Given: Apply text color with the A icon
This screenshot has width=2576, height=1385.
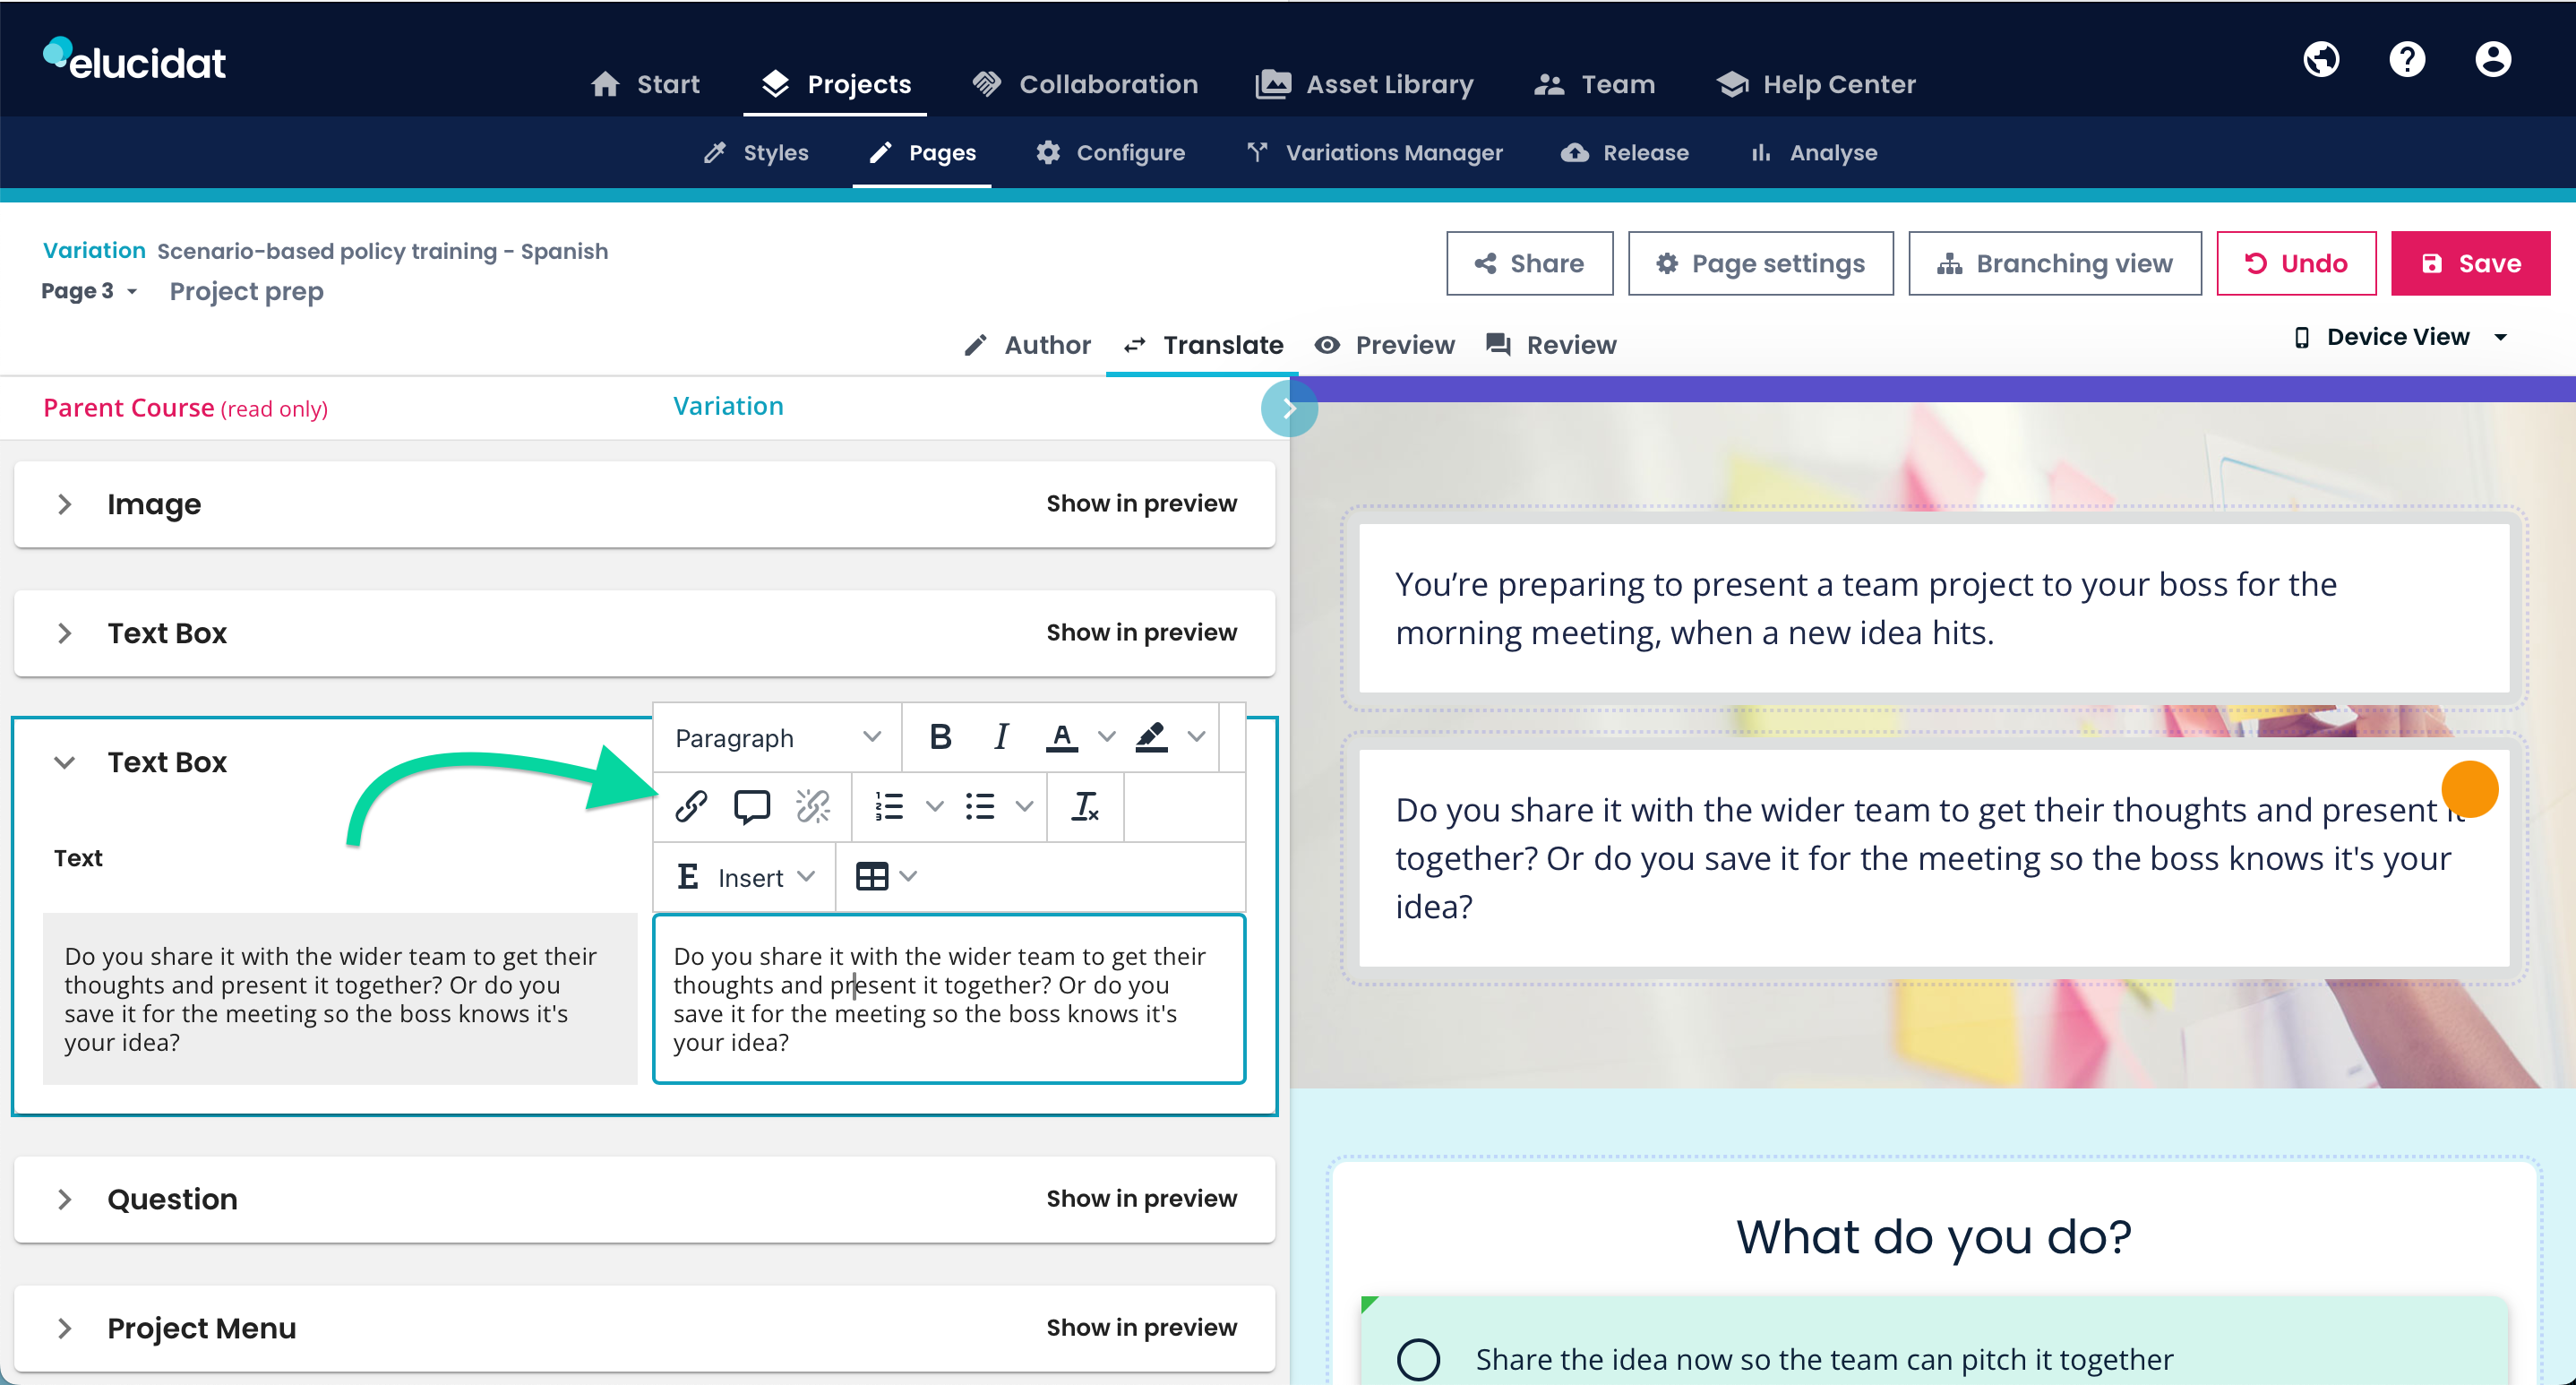Looking at the screenshot, I should point(1062,737).
